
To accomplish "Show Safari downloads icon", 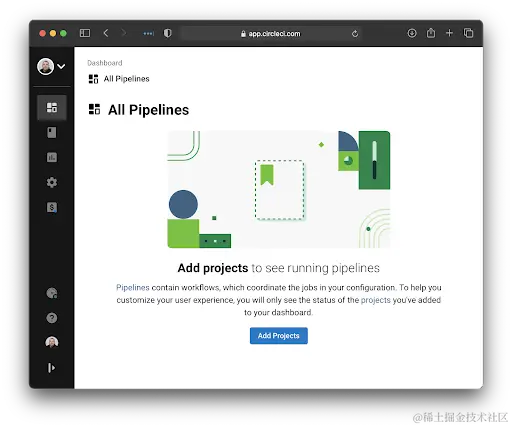I will pyautogui.click(x=412, y=33).
